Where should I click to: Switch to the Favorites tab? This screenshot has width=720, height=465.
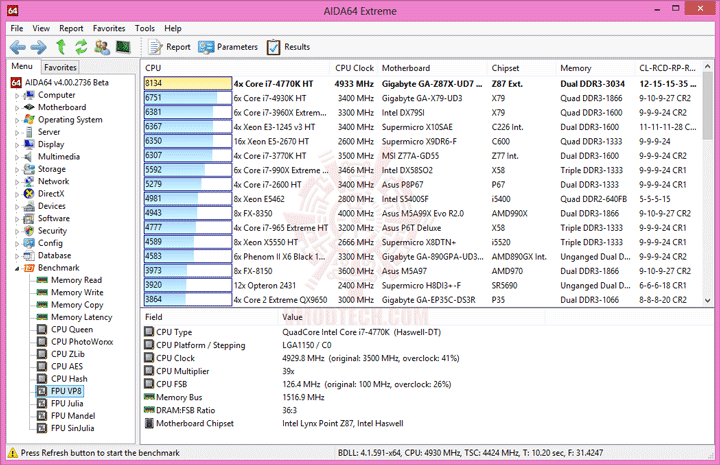click(x=60, y=67)
